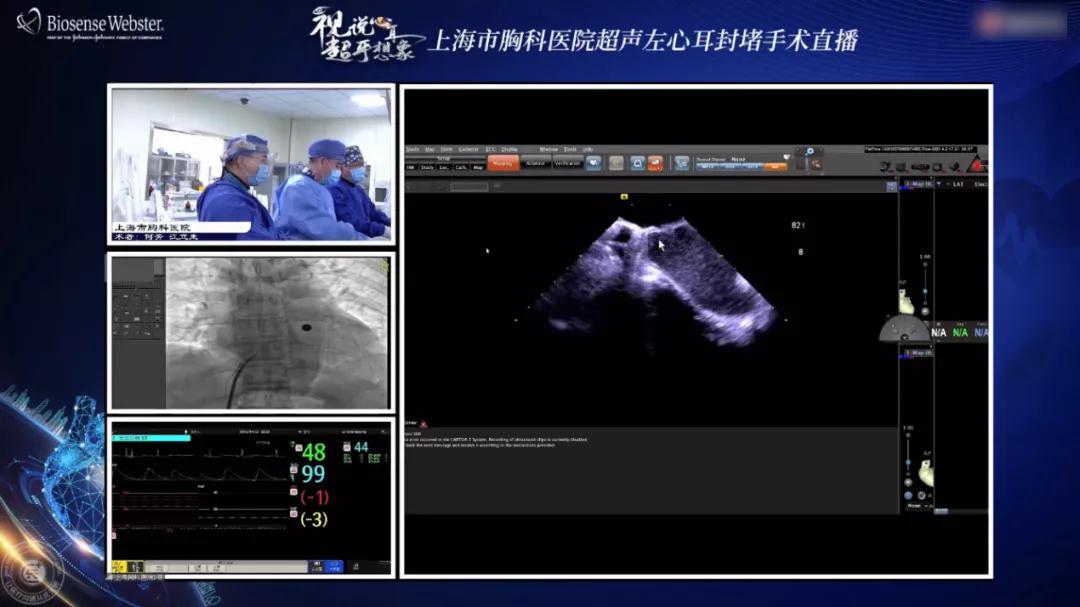The image size is (1080, 607).
Task: Toggle the Ablation mode button
Action: coord(536,162)
